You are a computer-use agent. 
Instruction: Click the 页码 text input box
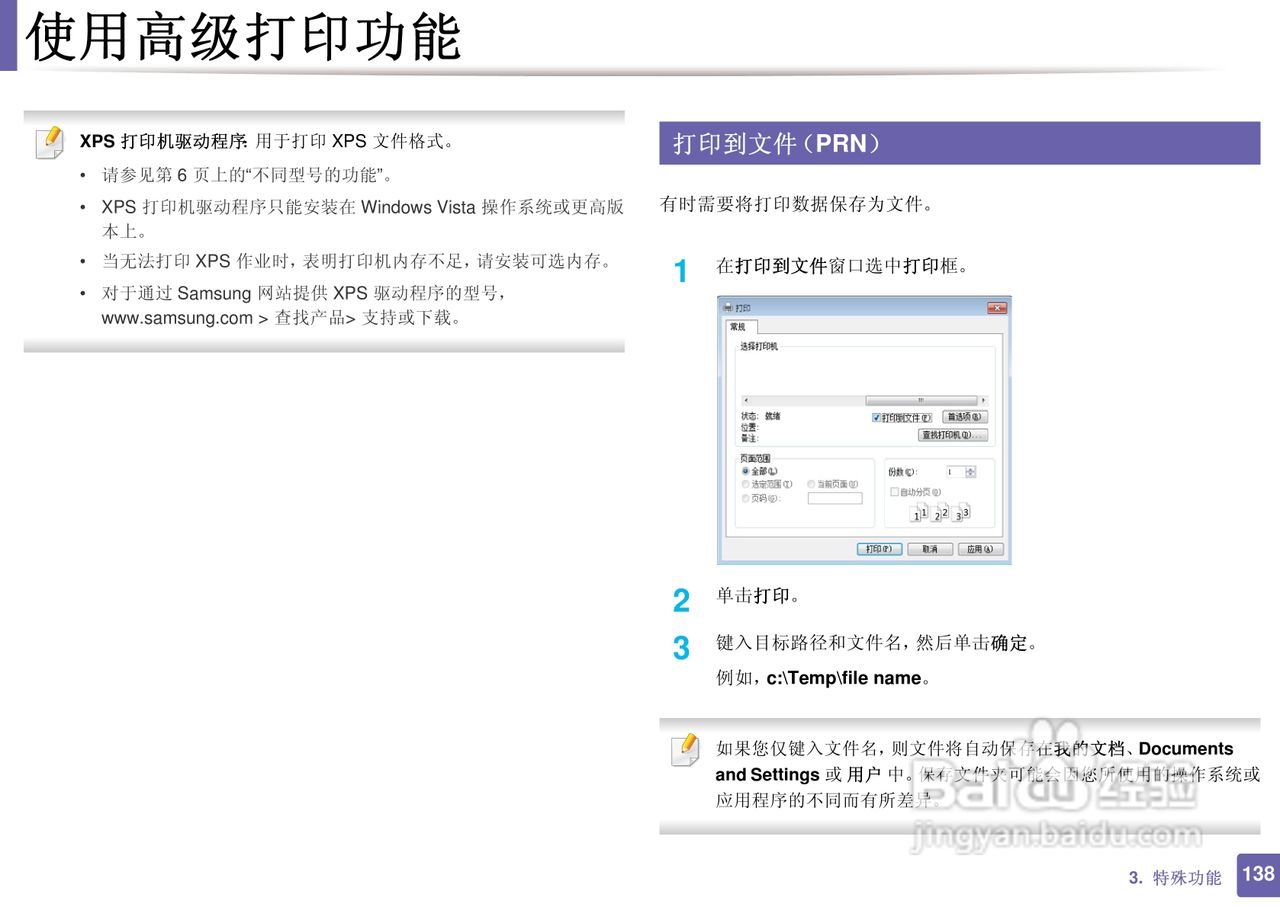coord(835,498)
